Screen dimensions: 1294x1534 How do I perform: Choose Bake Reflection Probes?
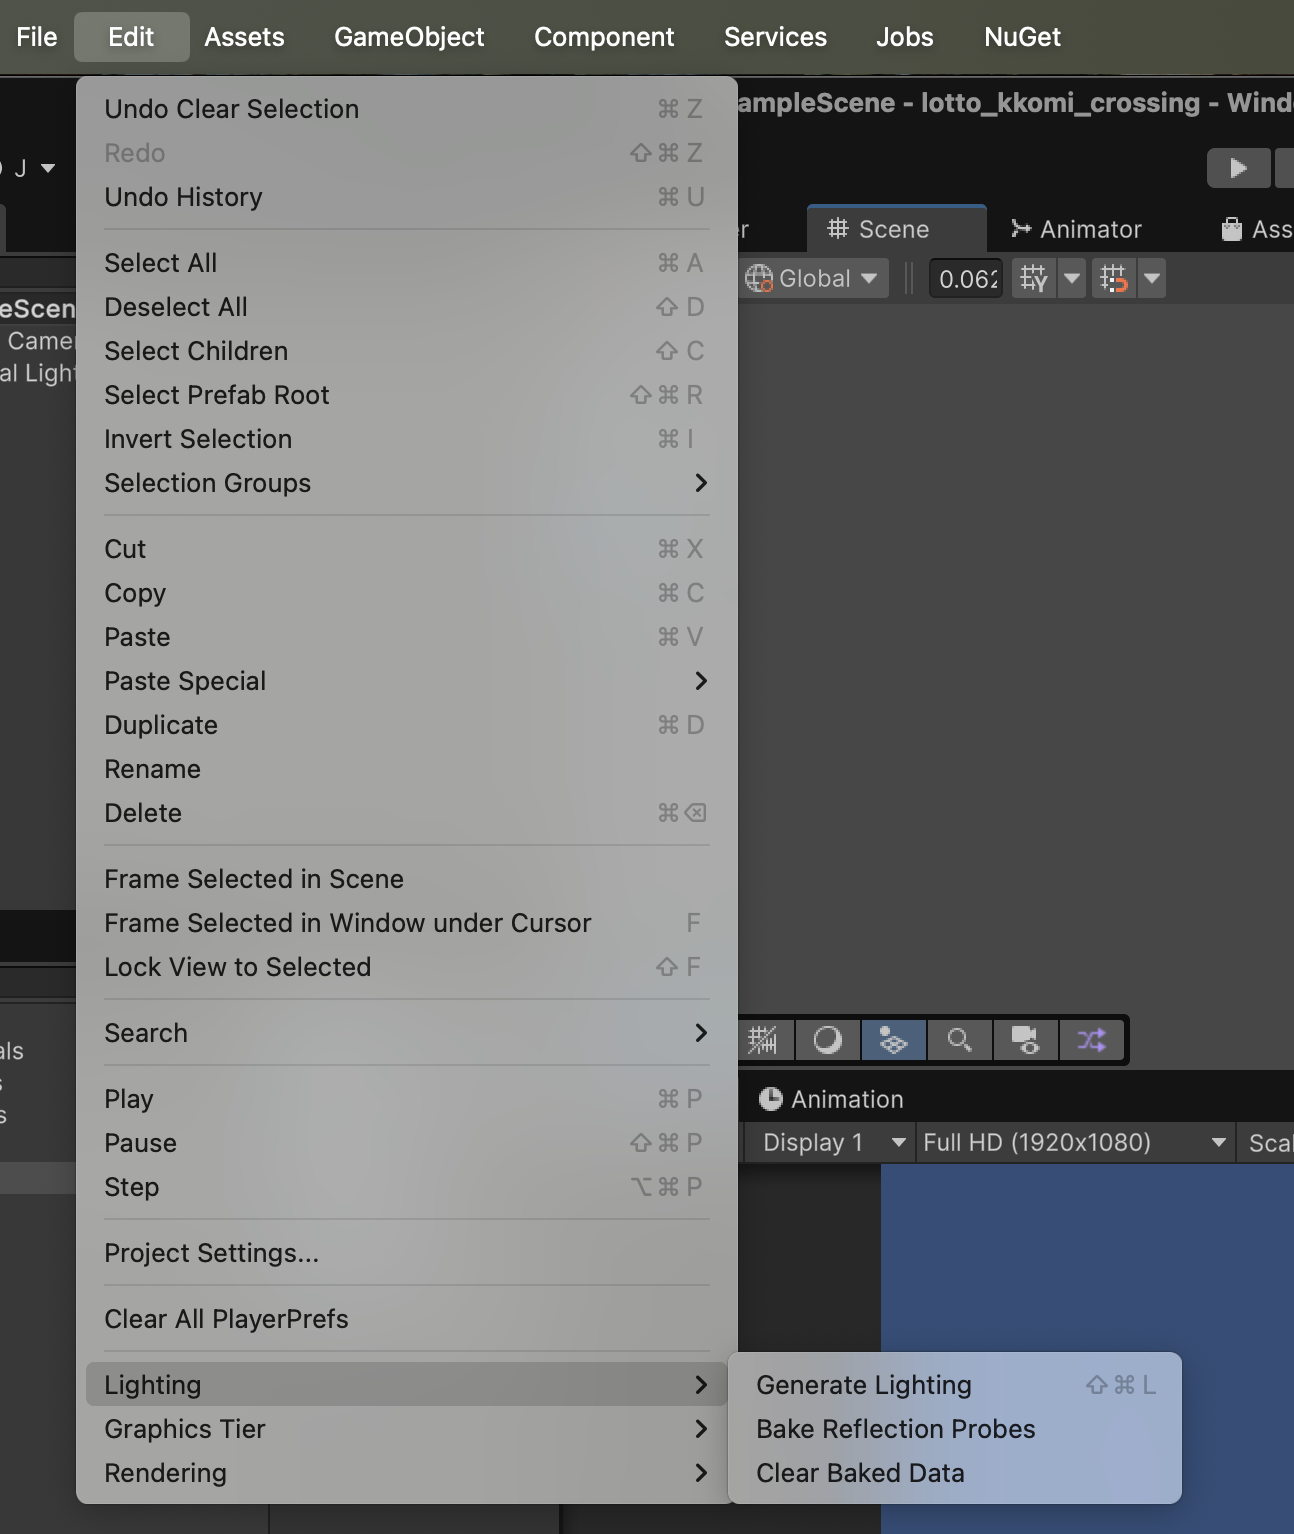coord(955,1429)
